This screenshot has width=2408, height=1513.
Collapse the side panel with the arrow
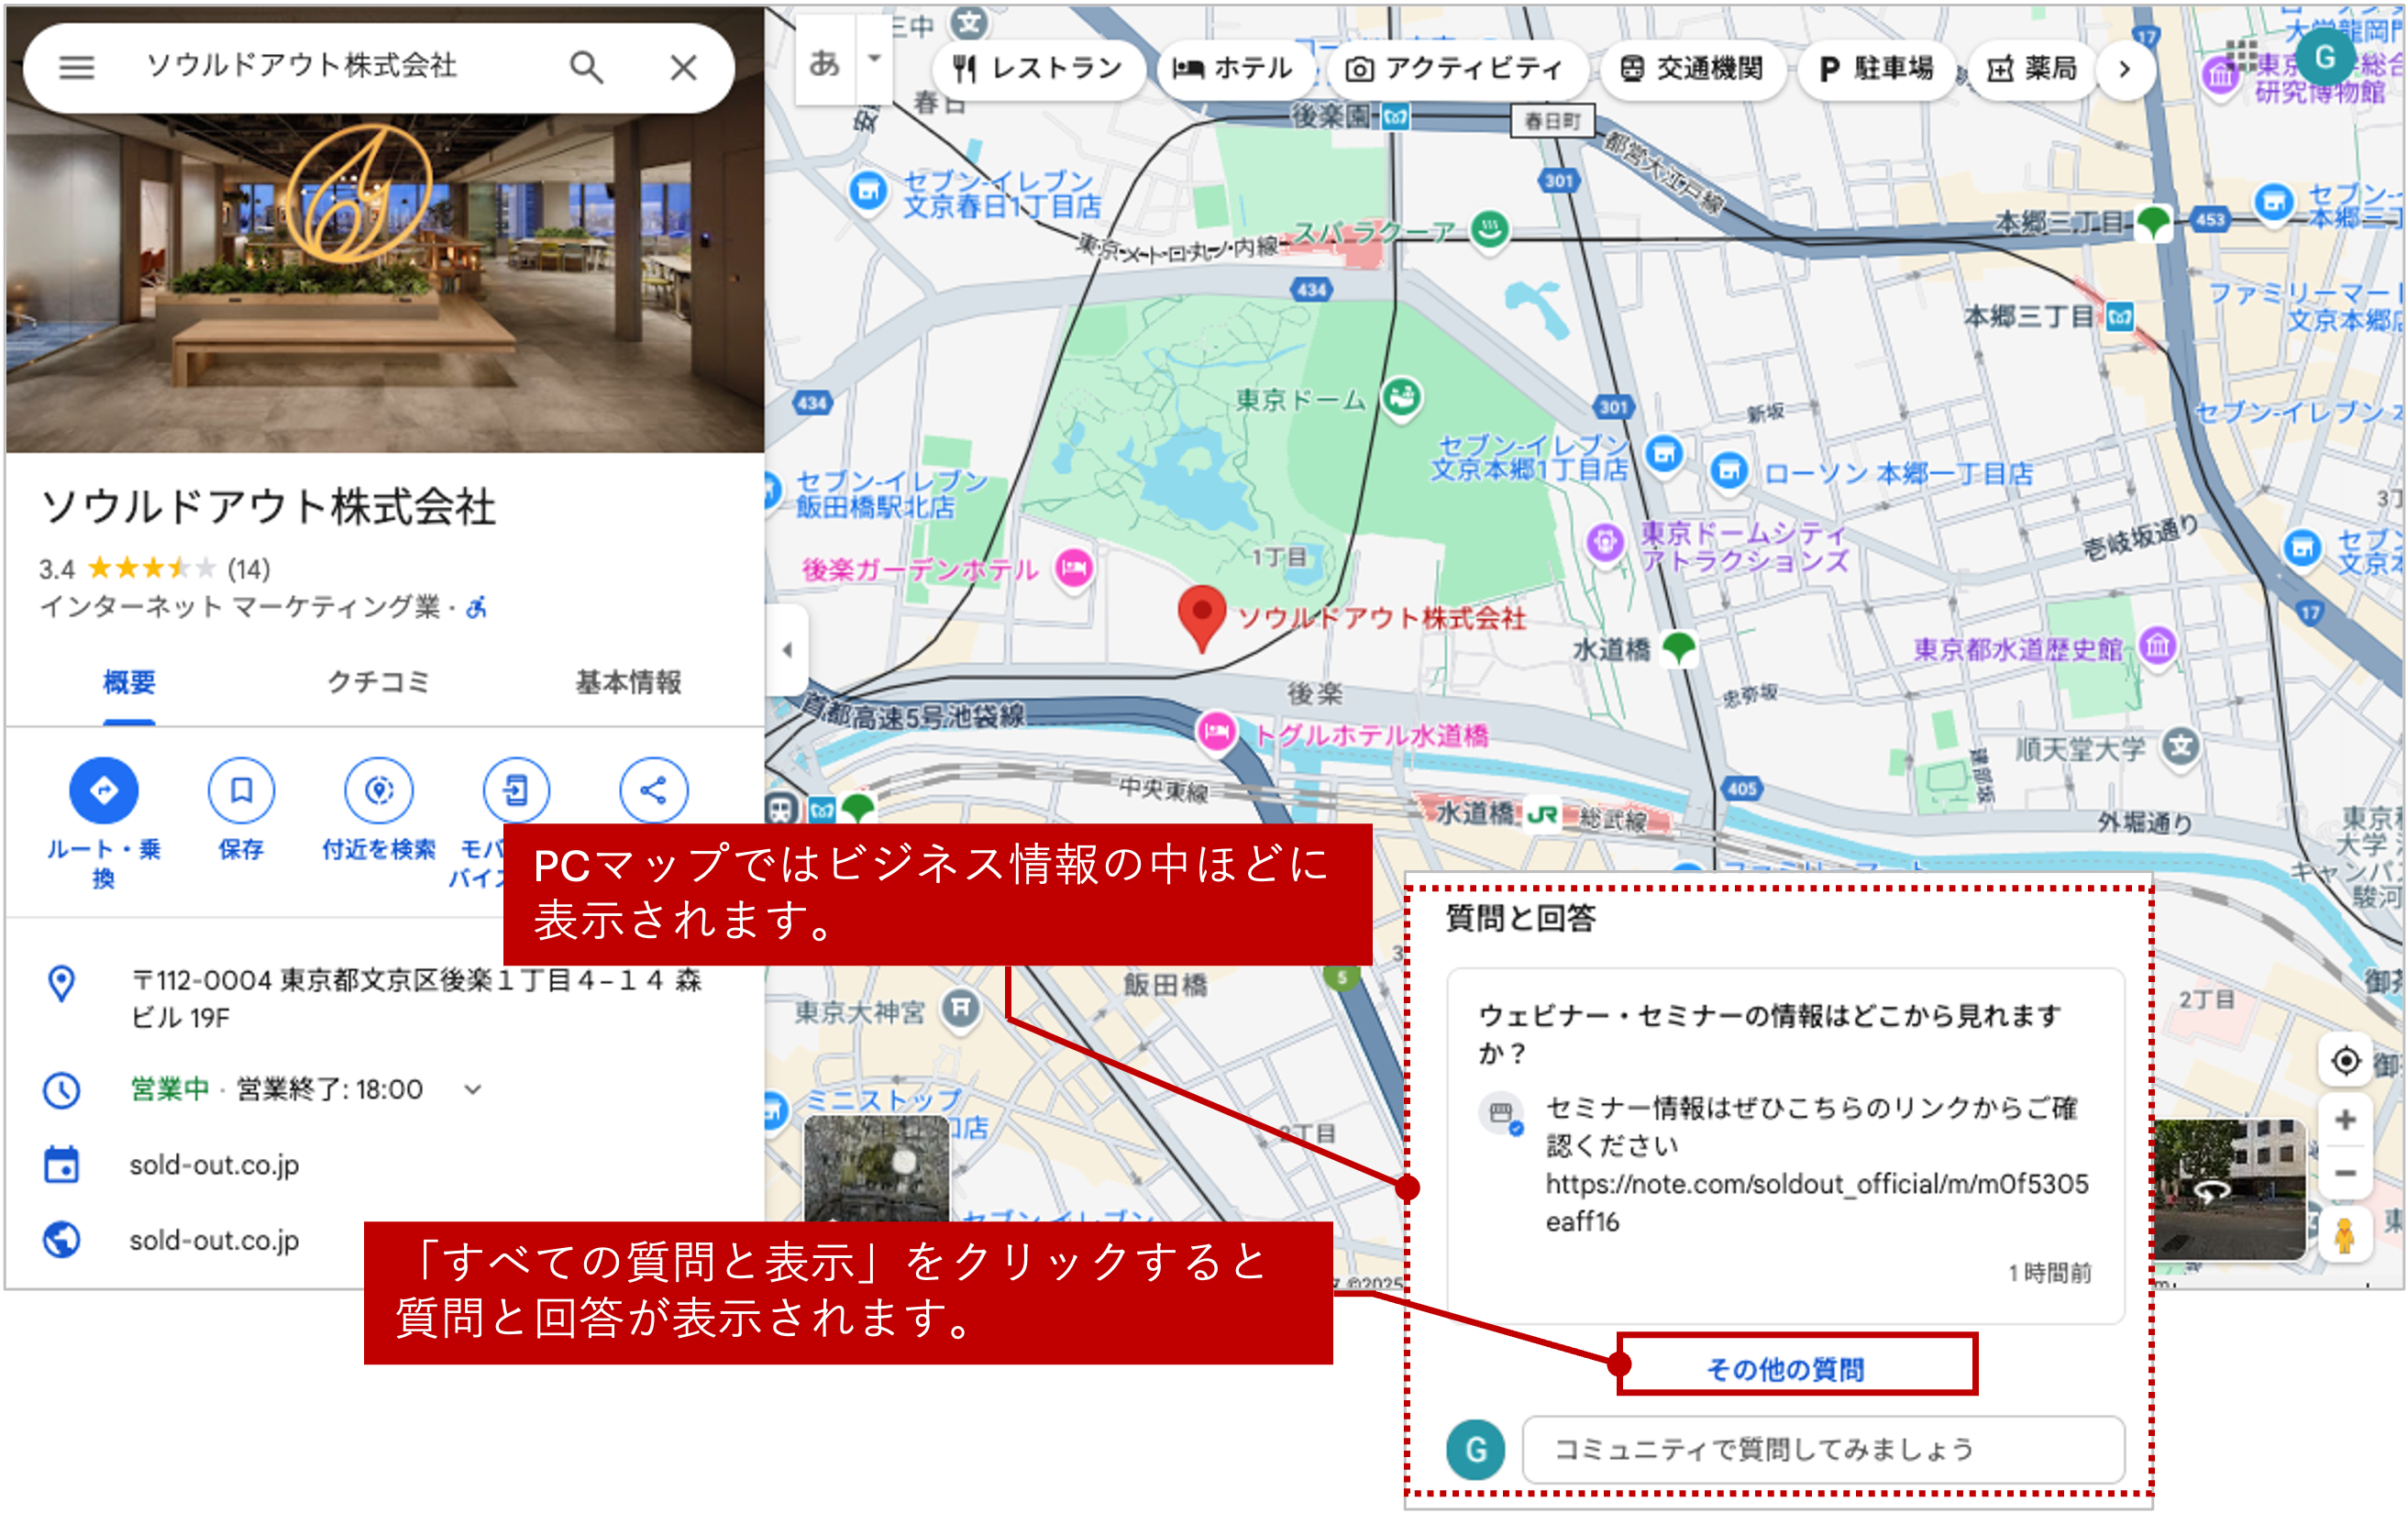point(787,650)
